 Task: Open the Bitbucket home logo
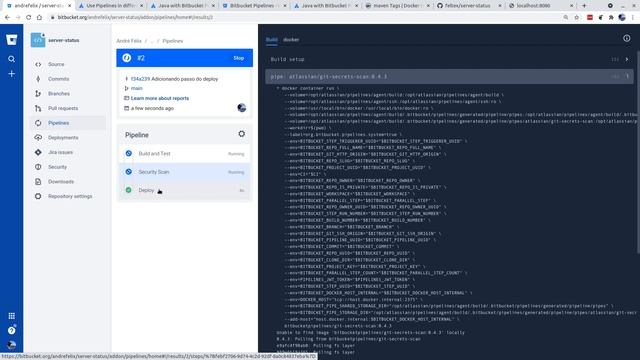11,40
